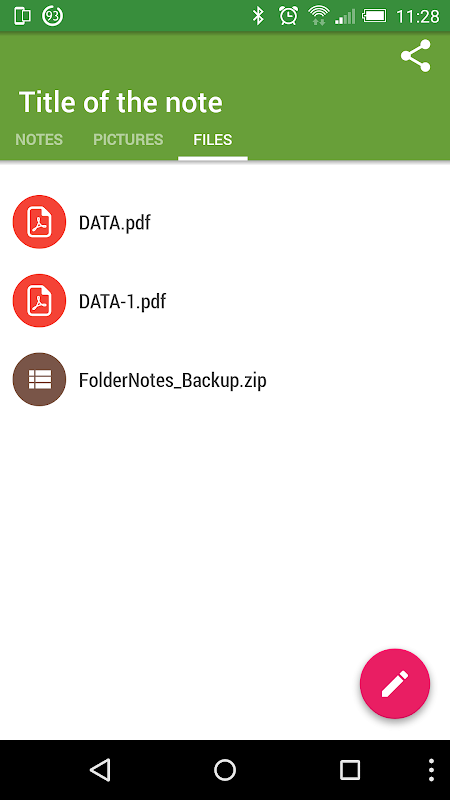This screenshot has width=450, height=800.
Task: Tap the share icon in header
Action: (x=415, y=56)
